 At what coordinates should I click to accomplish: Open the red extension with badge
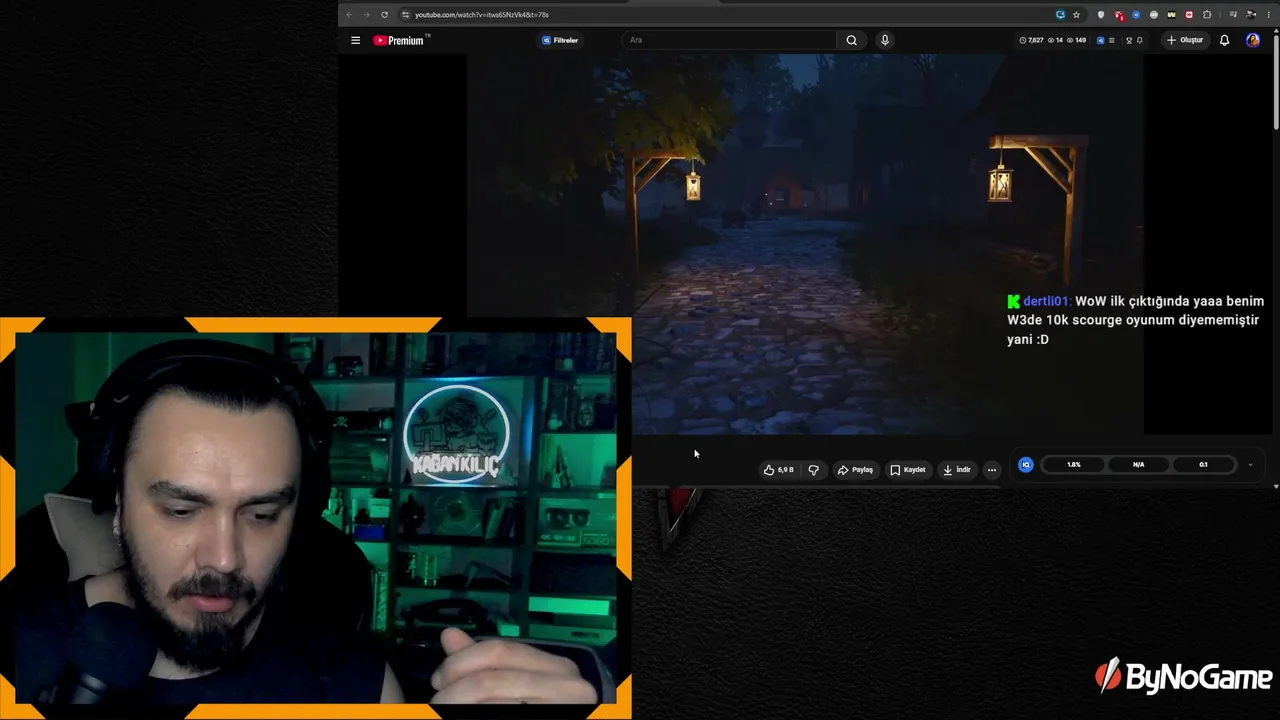coord(1119,15)
